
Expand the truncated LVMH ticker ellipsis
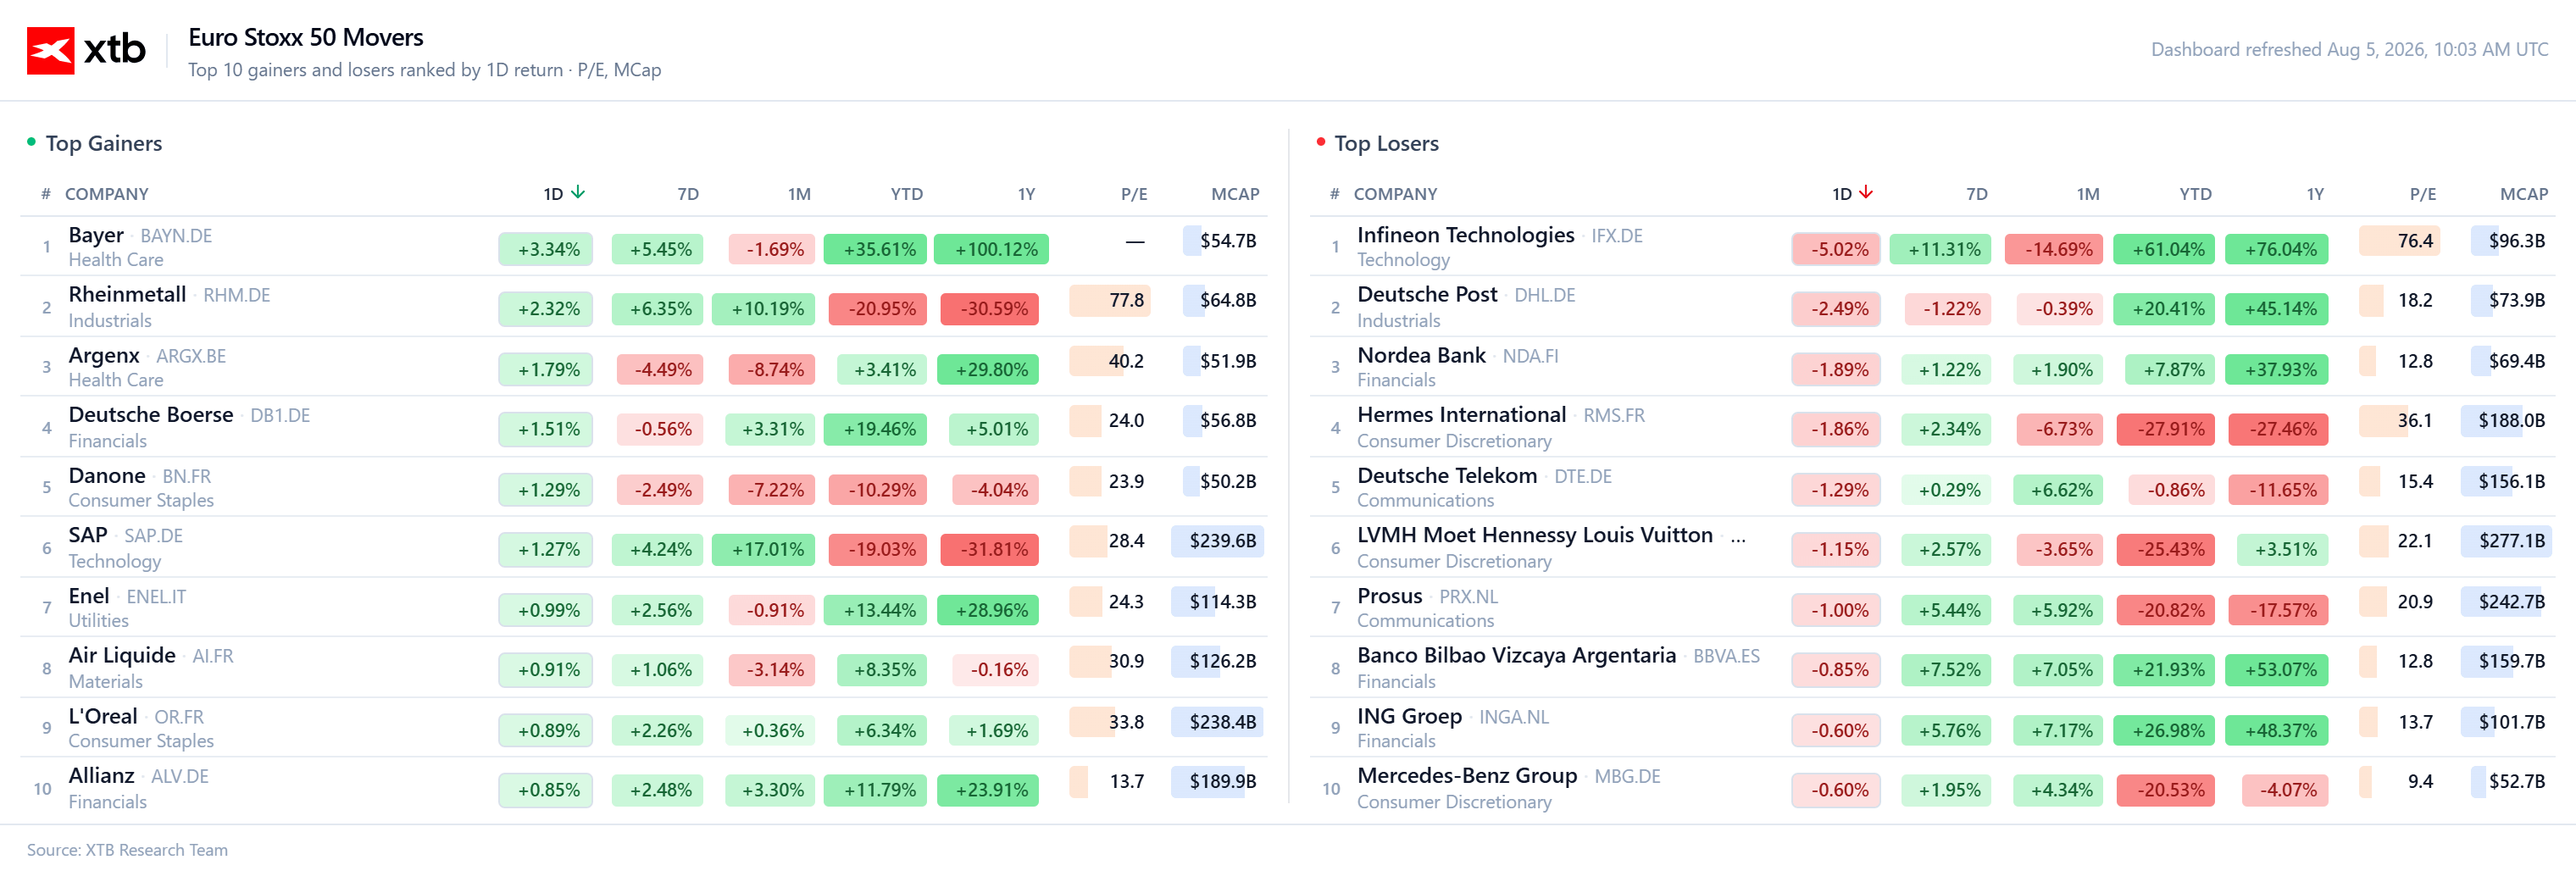click(1738, 537)
